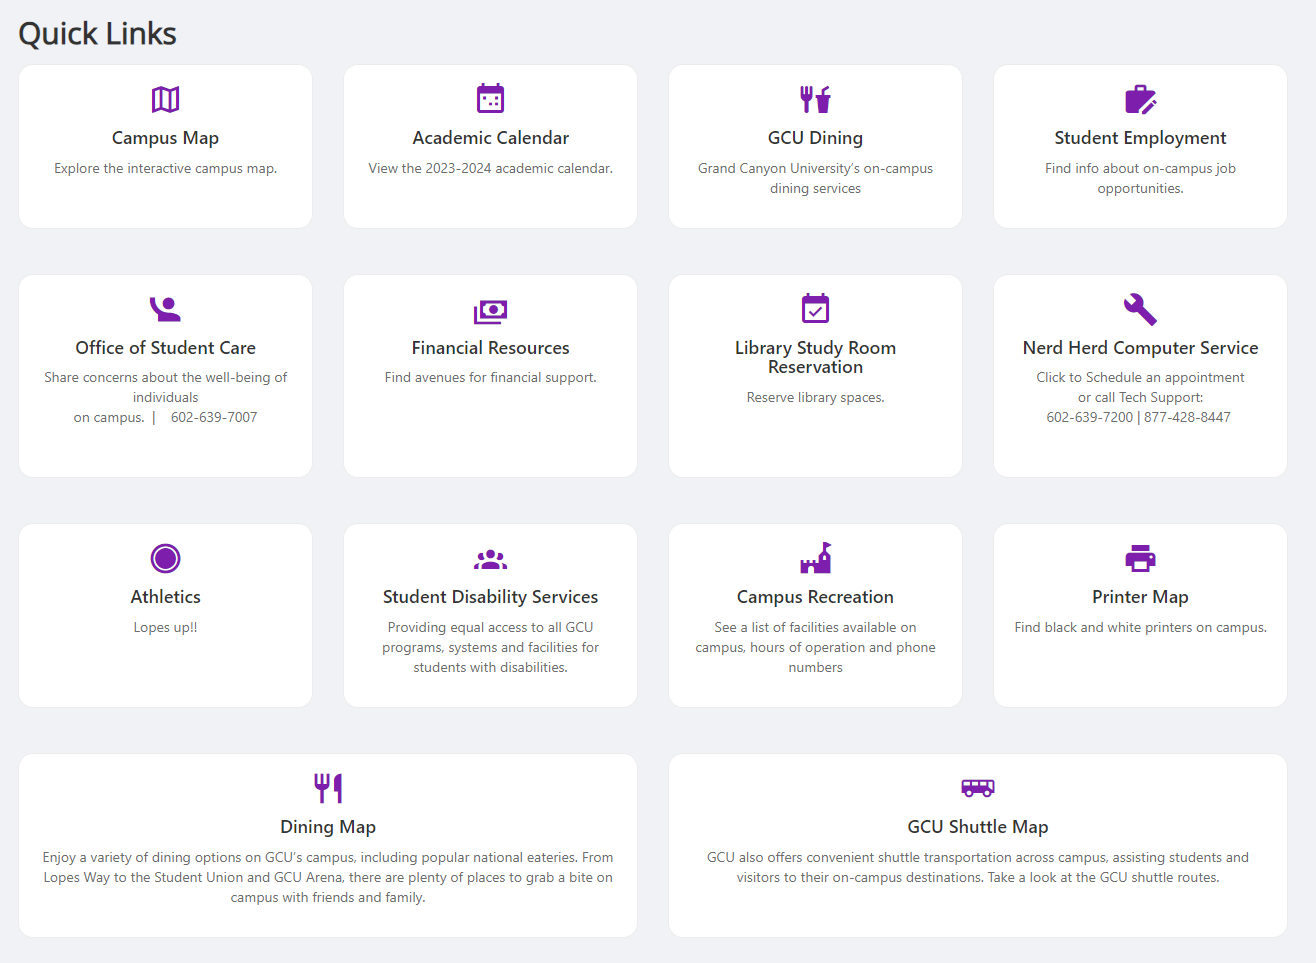Click the phone number 602-639-7007
Image resolution: width=1316 pixels, height=963 pixels.
click(x=214, y=418)
